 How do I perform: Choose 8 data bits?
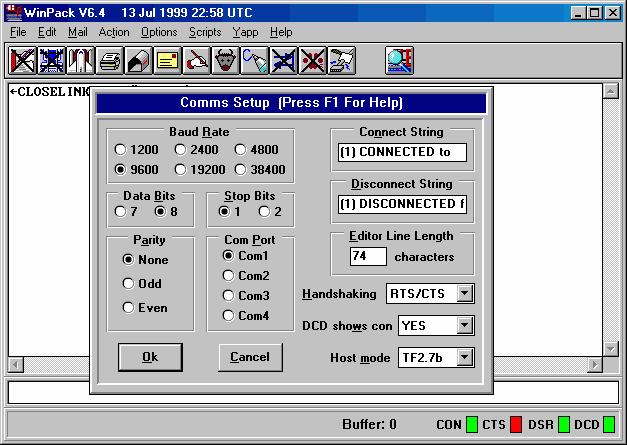160,211
